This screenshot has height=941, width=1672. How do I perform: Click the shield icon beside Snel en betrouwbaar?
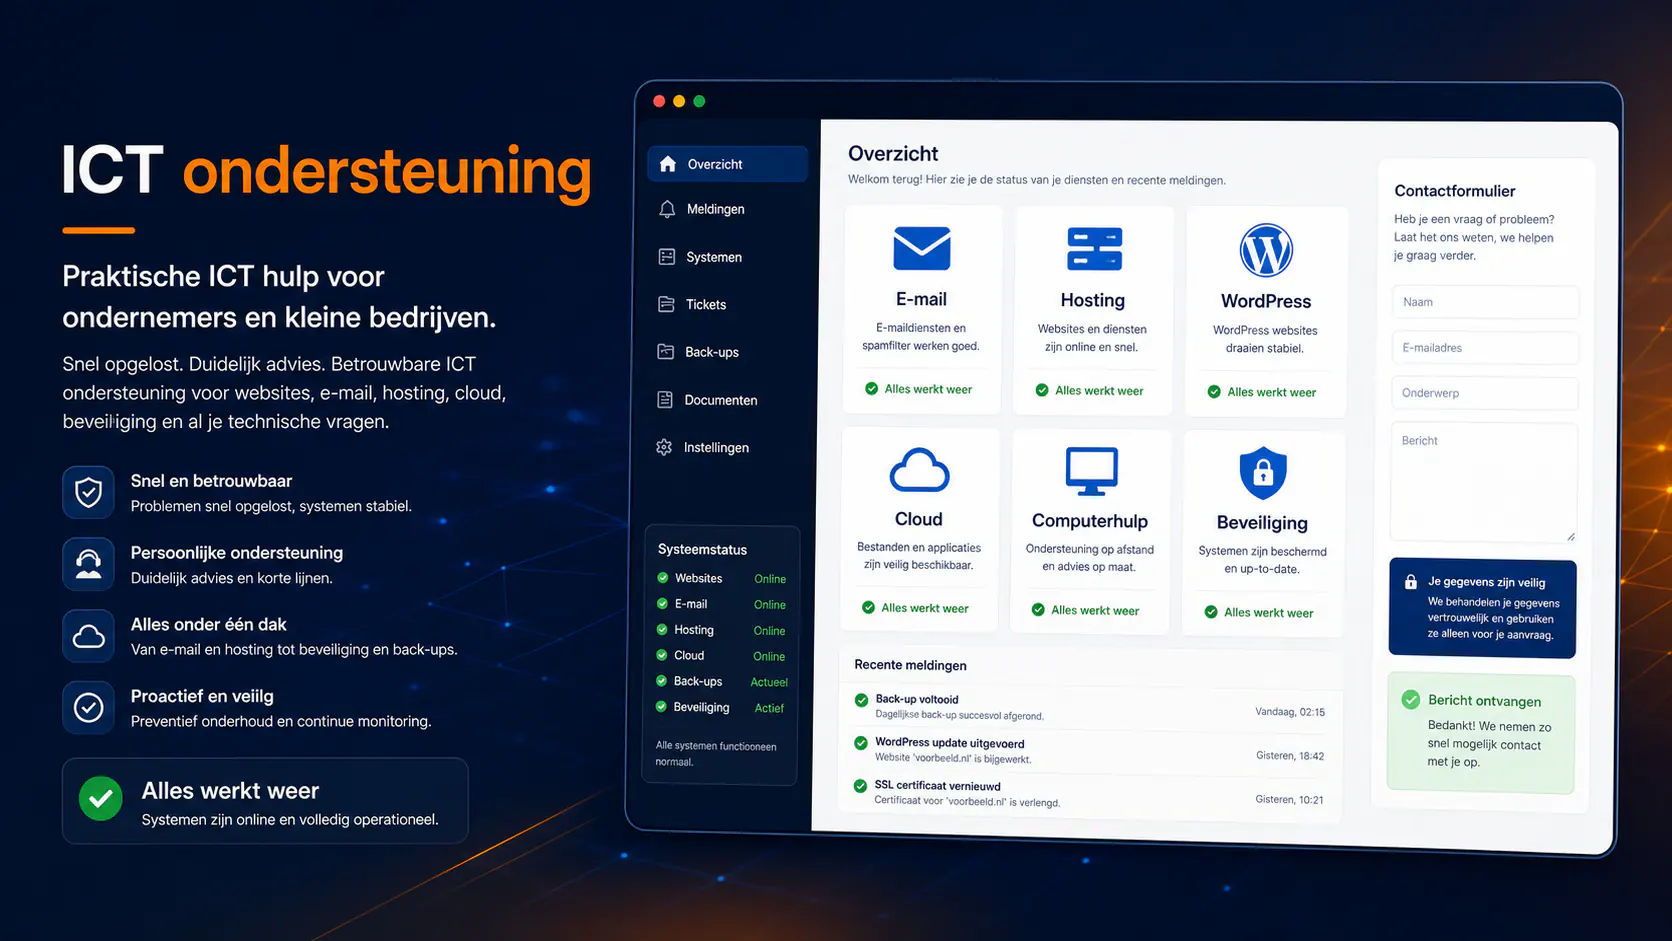point(88,492)
